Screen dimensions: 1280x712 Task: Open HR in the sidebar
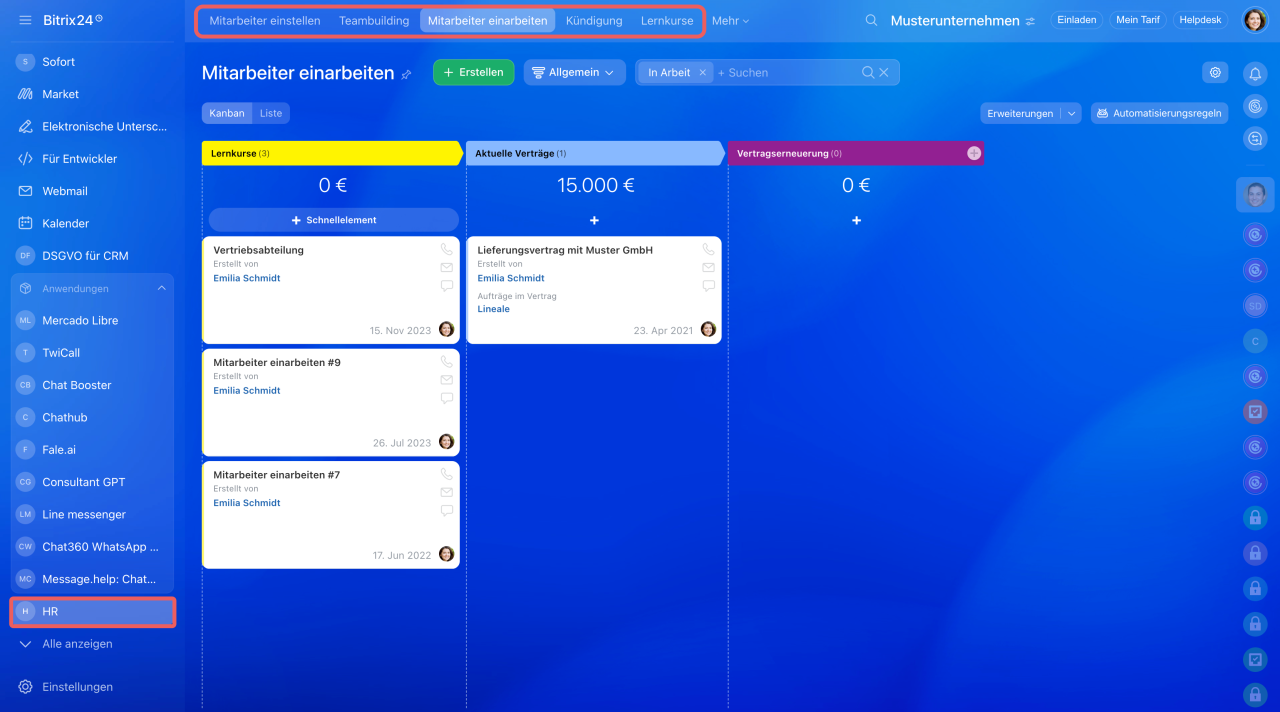click(92, 612)
